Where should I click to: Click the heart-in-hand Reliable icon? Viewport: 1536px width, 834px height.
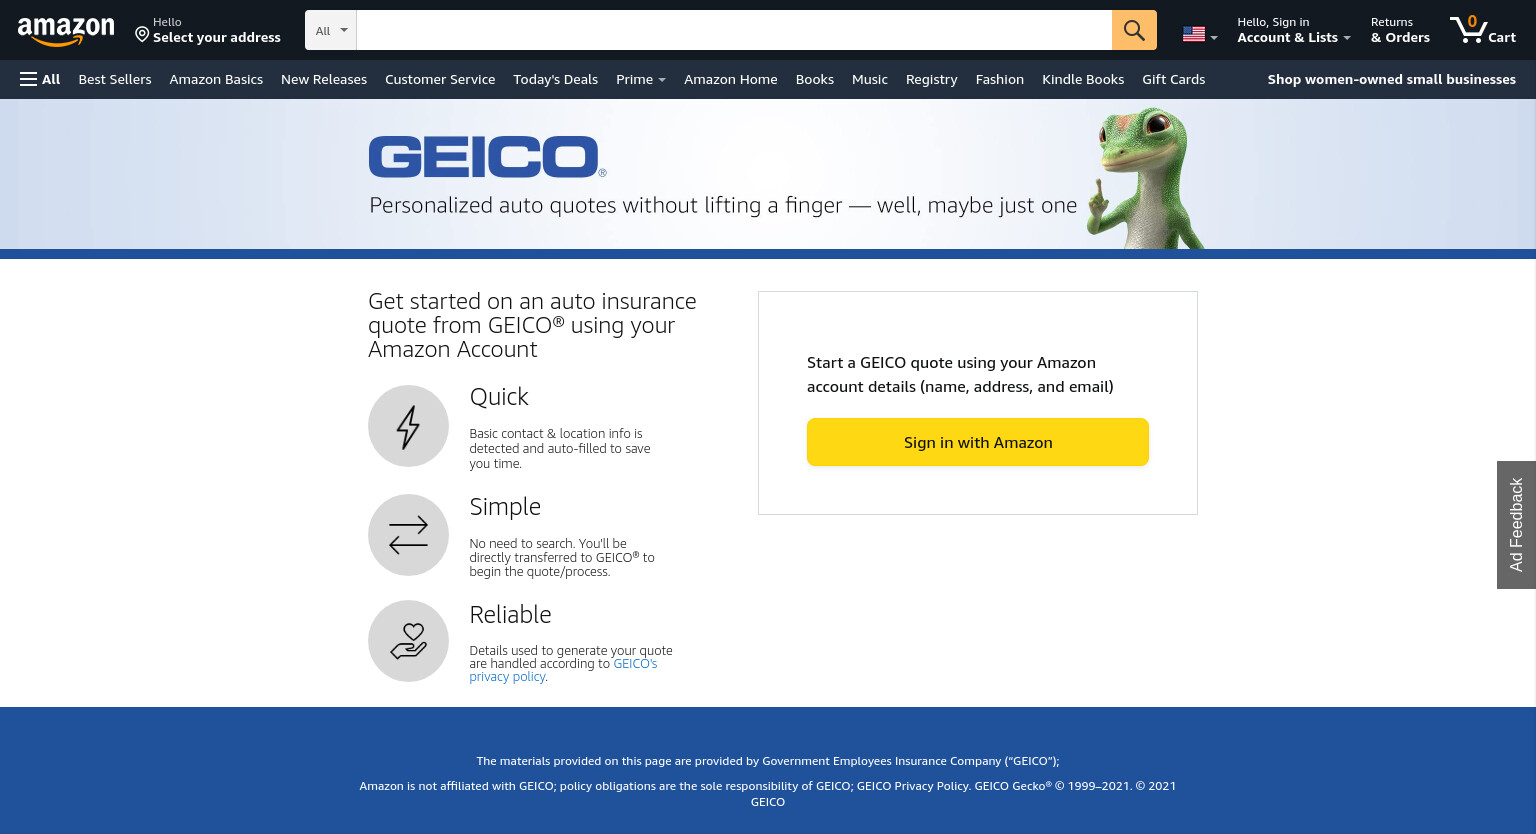[x=408, y=641]
